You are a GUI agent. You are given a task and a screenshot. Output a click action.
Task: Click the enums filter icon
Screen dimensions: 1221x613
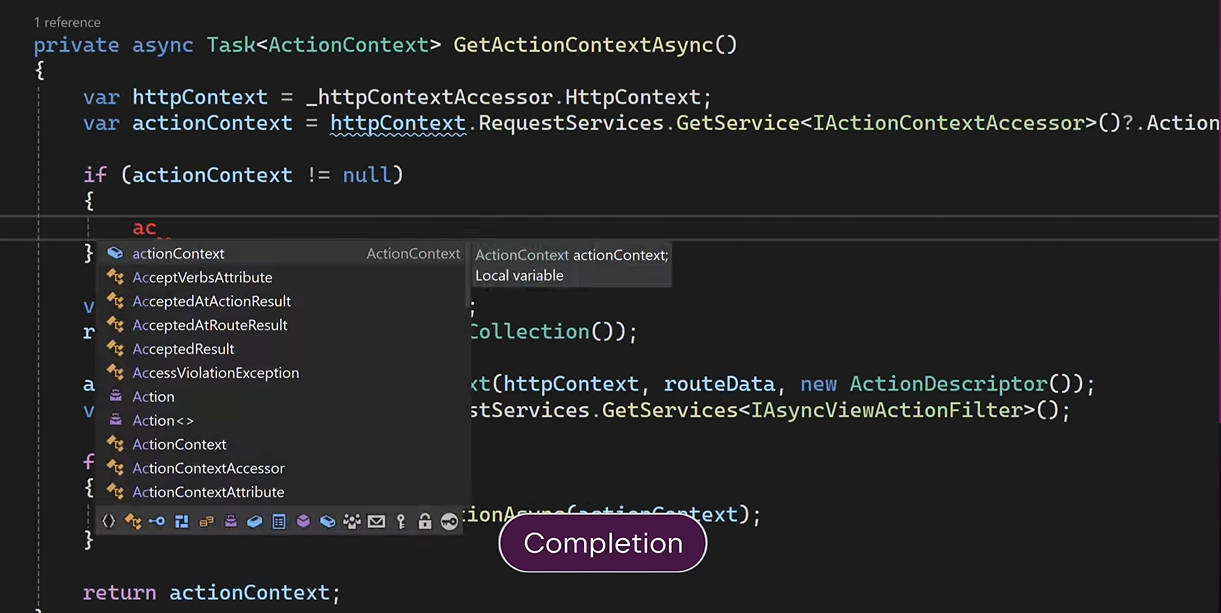pyautogui.click(x=206, y=521)
